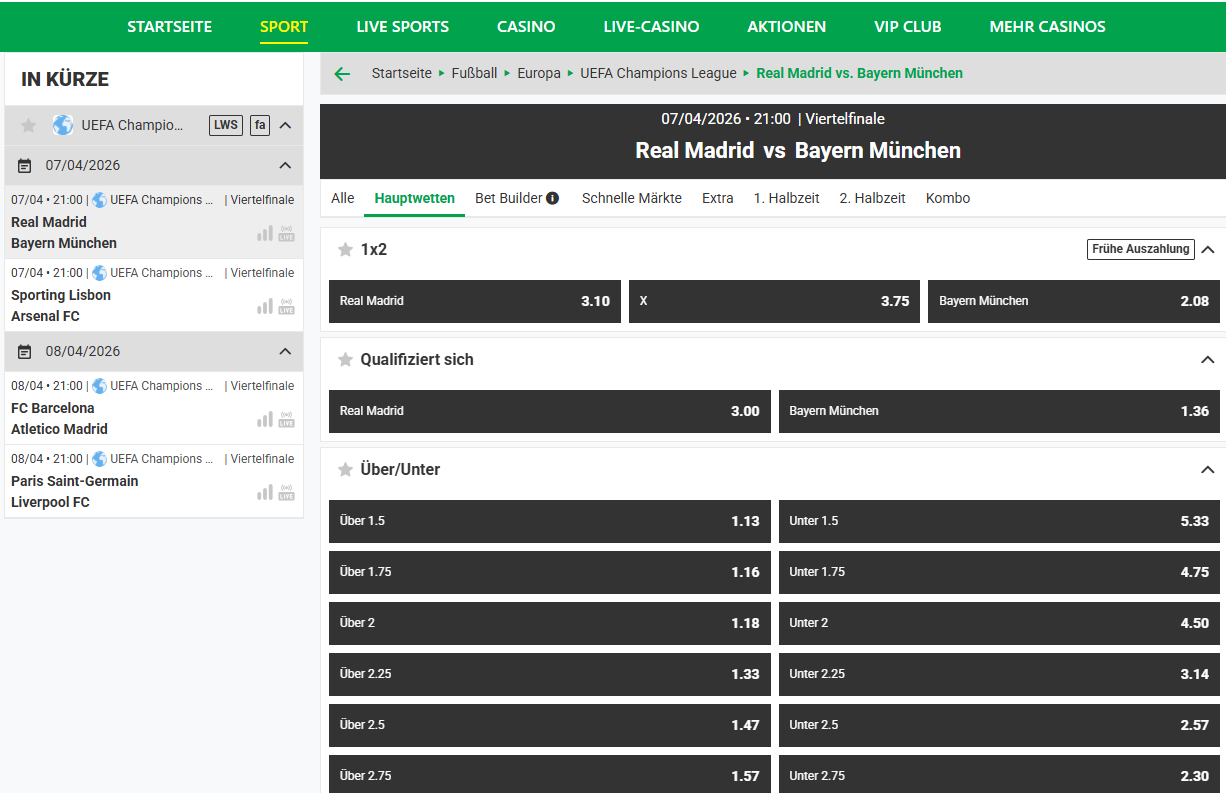The image size is (1226, 793).
Task: Open the statistics bars for Sporting Lisbon match
Action: point(265,306)
